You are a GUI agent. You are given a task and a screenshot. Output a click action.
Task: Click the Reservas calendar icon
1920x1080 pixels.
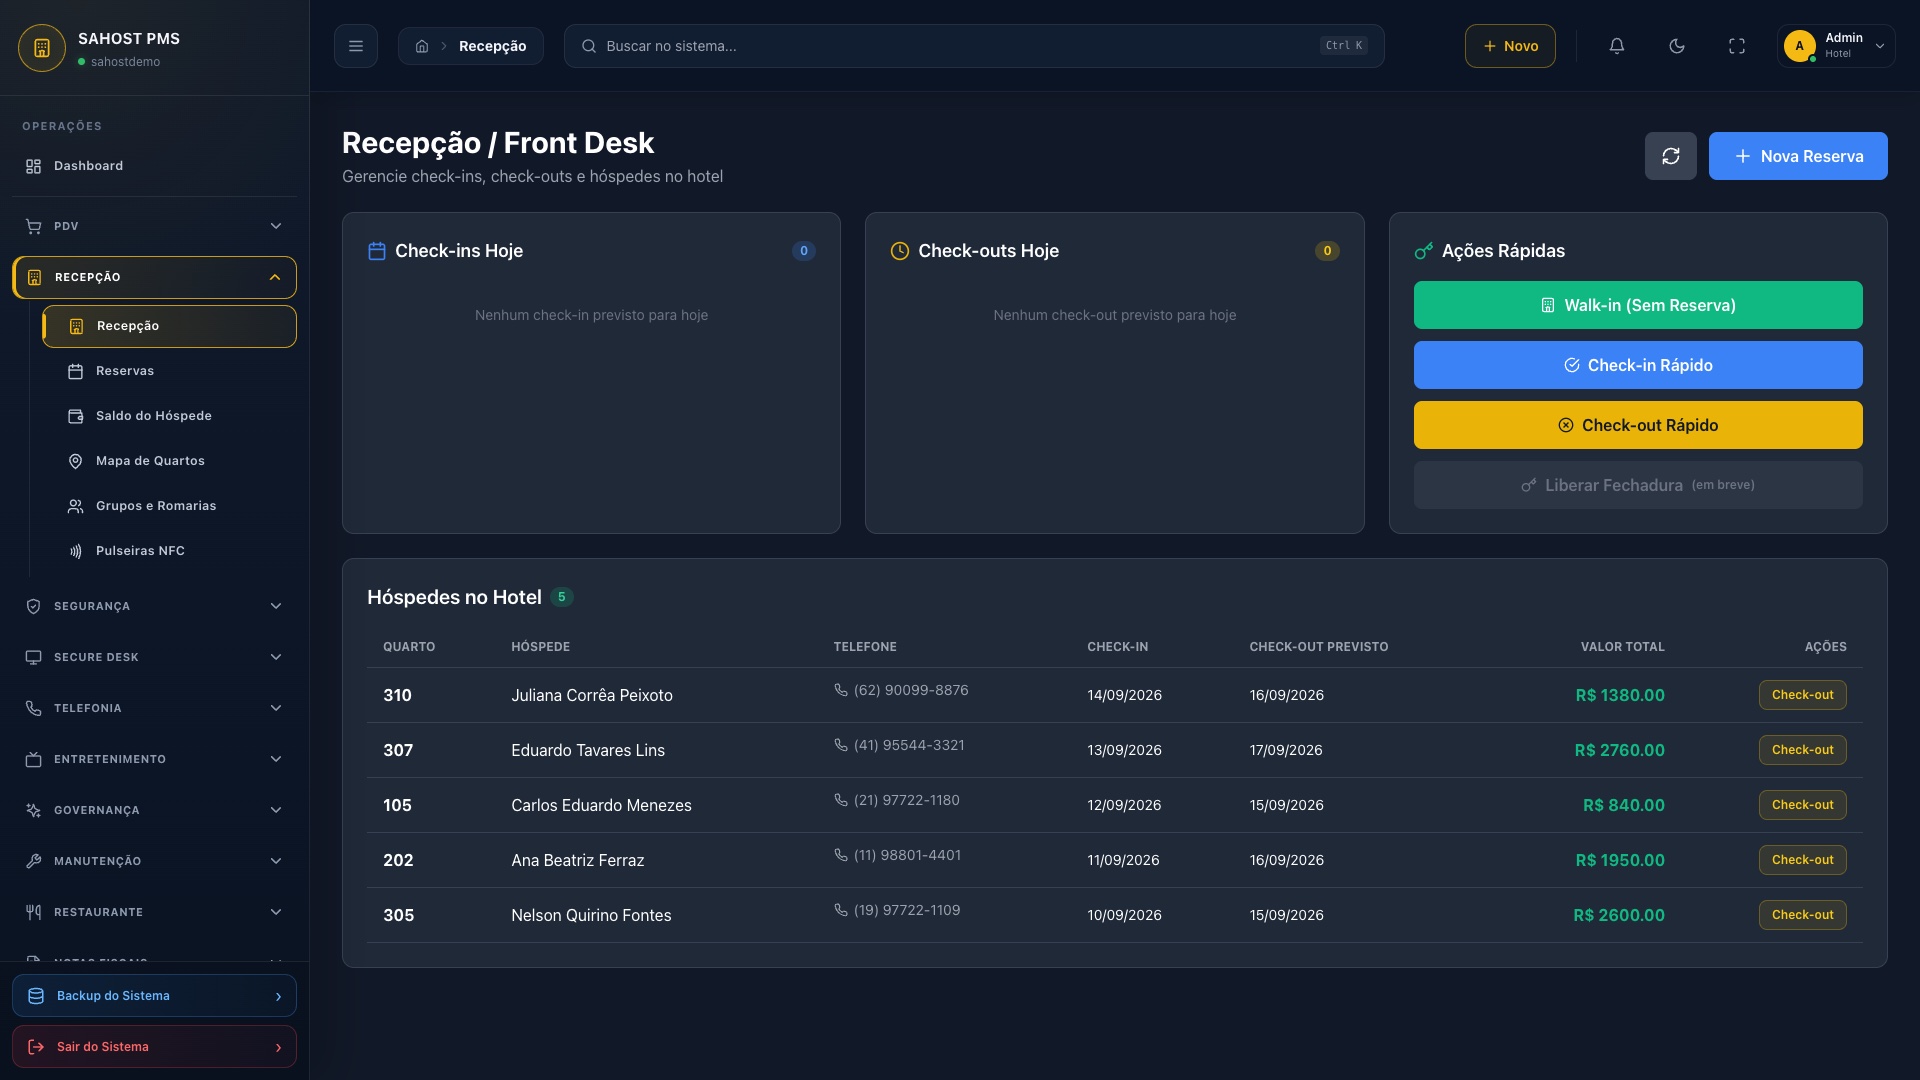(x=75, y=371)
